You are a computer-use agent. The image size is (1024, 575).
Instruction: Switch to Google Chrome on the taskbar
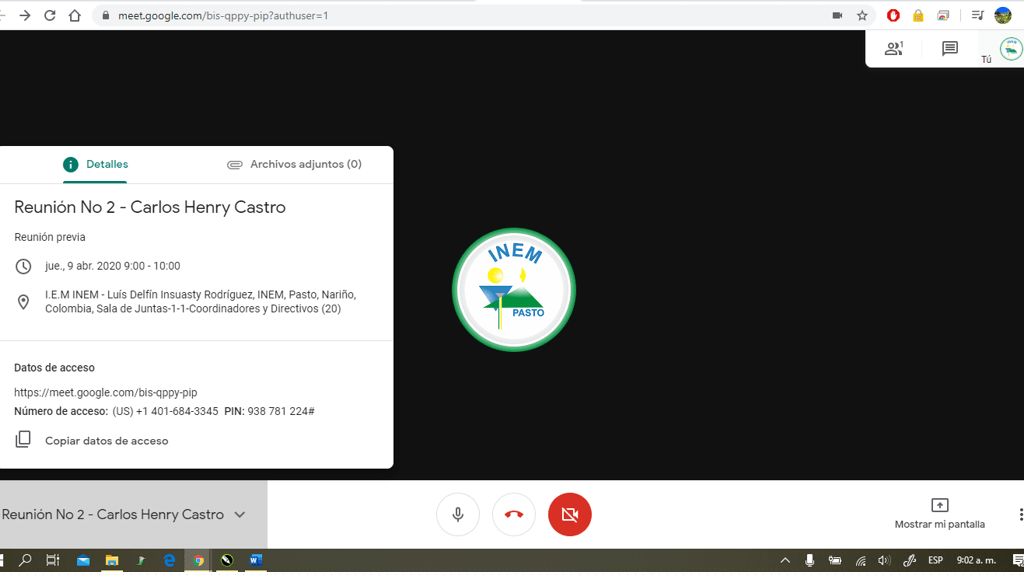[198, 560]
